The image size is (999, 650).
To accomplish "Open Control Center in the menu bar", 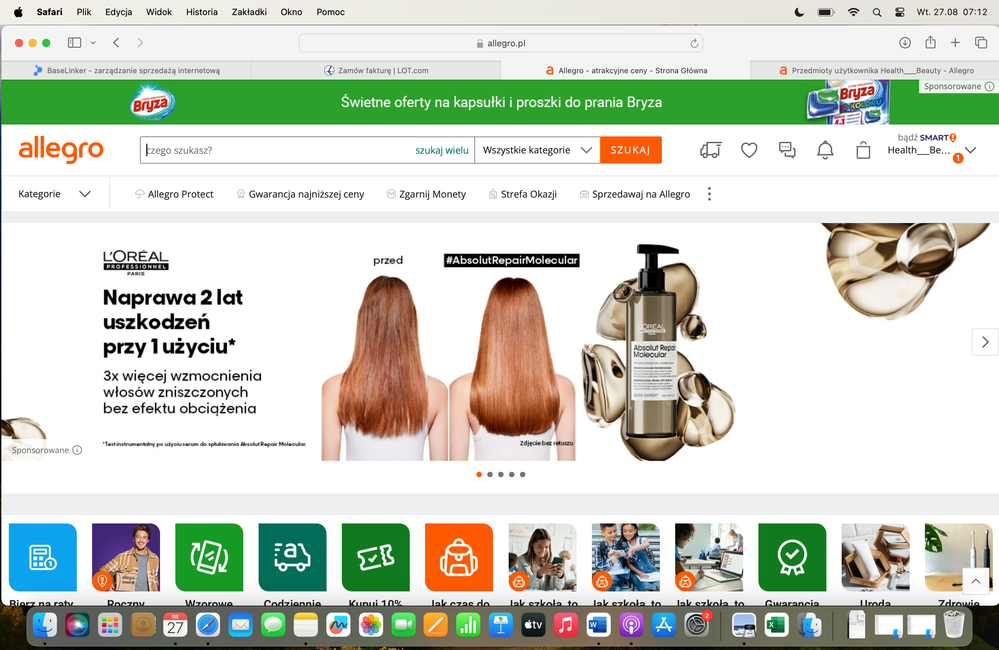I will pos(900,12).
